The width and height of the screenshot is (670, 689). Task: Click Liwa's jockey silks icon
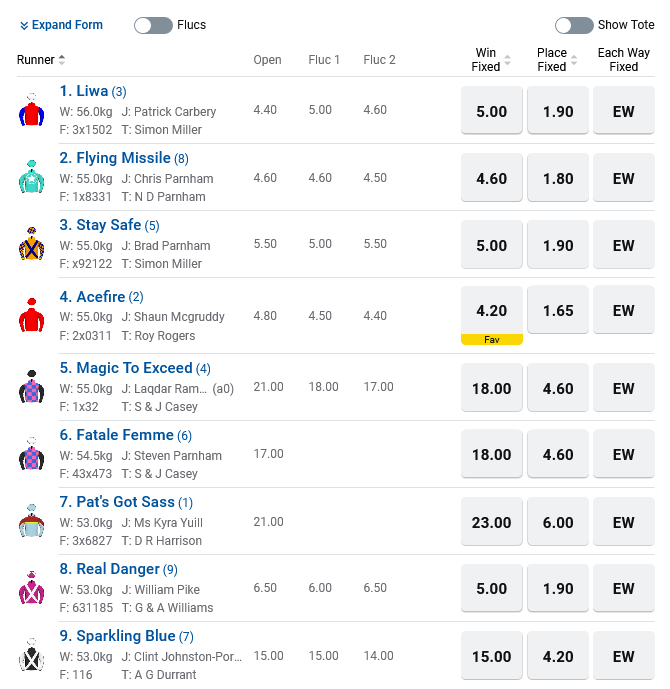point(32,110)
